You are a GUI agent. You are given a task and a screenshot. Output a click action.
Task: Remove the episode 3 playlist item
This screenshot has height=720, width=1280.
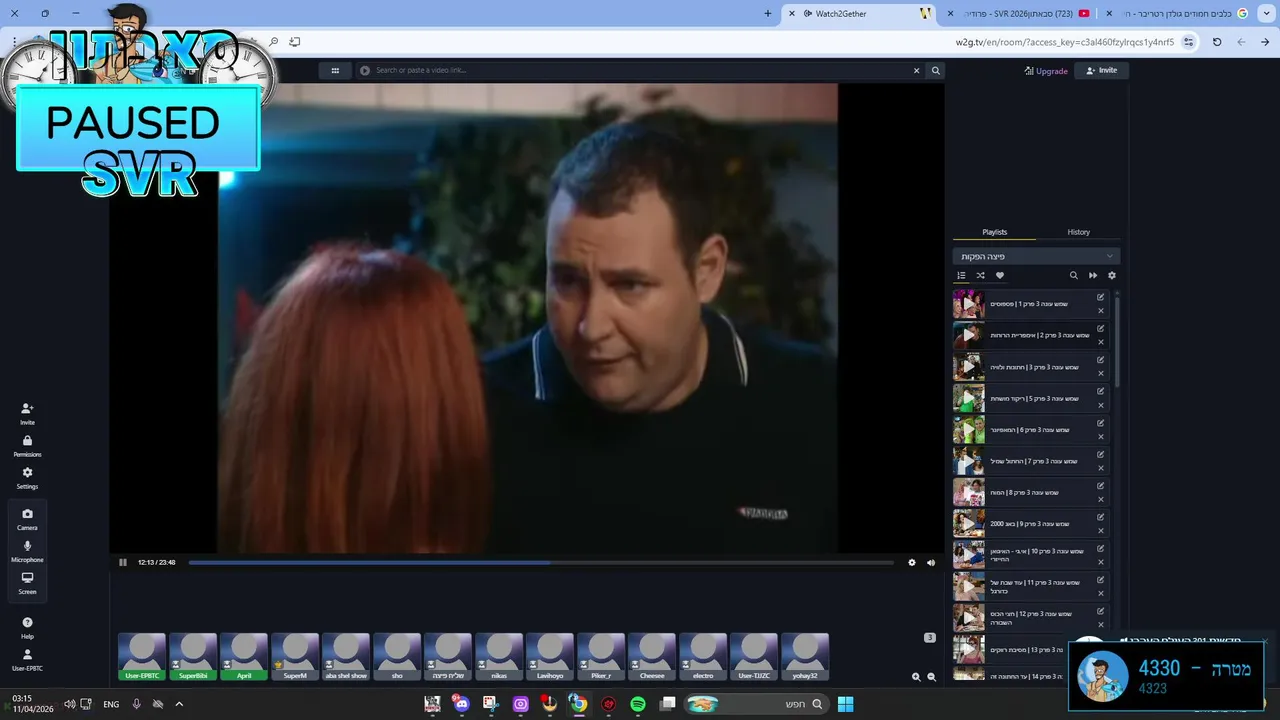tap(1101, 373)
